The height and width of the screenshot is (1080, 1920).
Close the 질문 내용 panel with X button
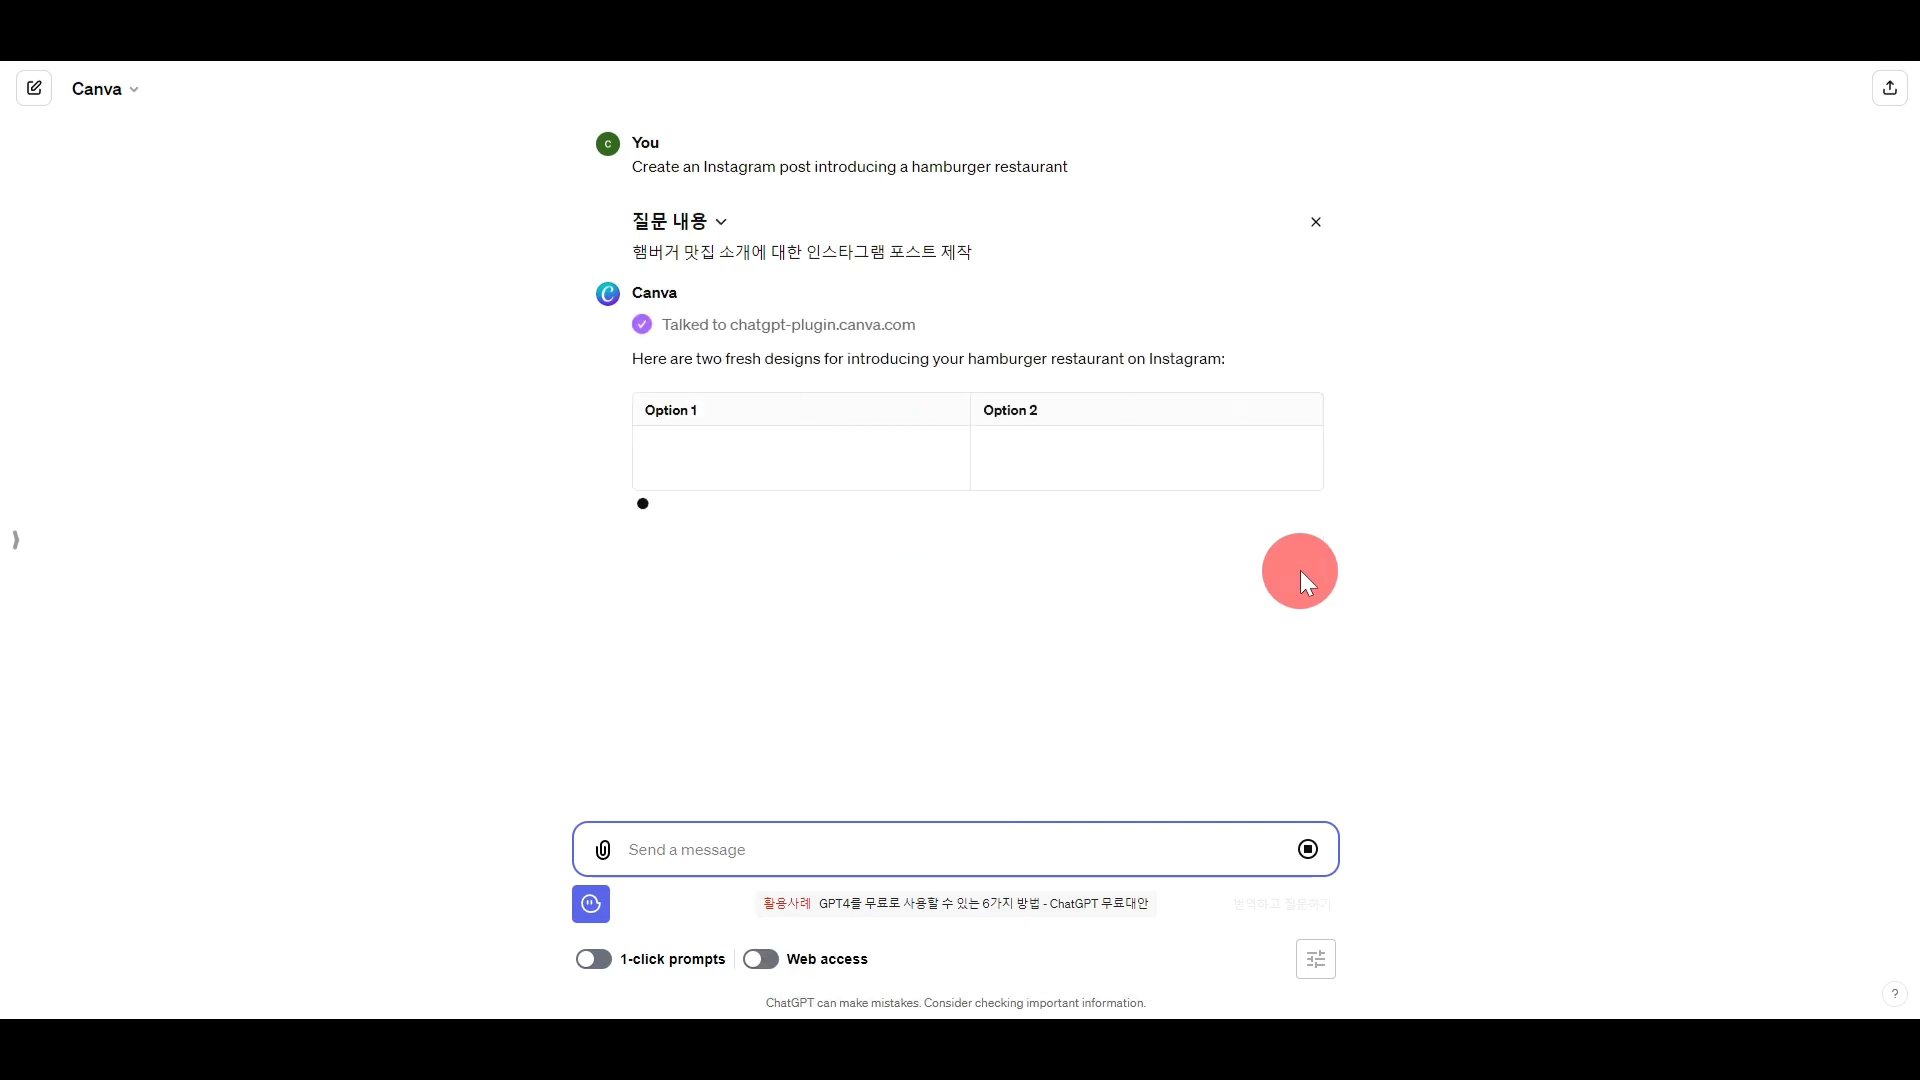point(1315,222)
